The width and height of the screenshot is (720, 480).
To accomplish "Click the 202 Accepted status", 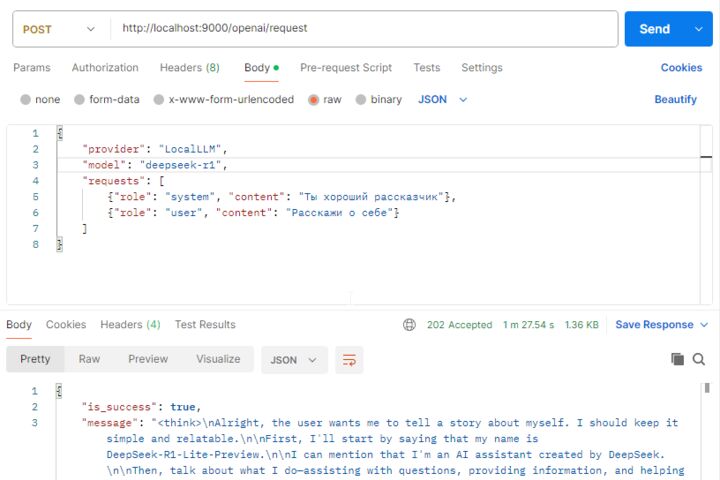I will point(459,325).
